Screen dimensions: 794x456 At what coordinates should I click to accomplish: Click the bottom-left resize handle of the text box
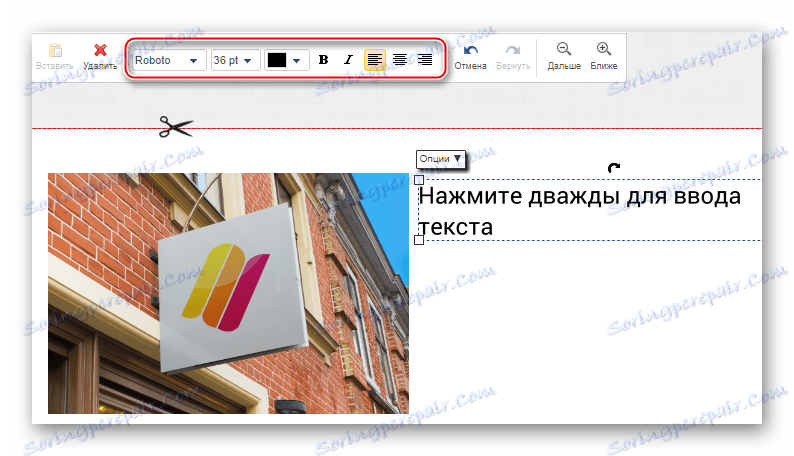[x=419, y=240]
